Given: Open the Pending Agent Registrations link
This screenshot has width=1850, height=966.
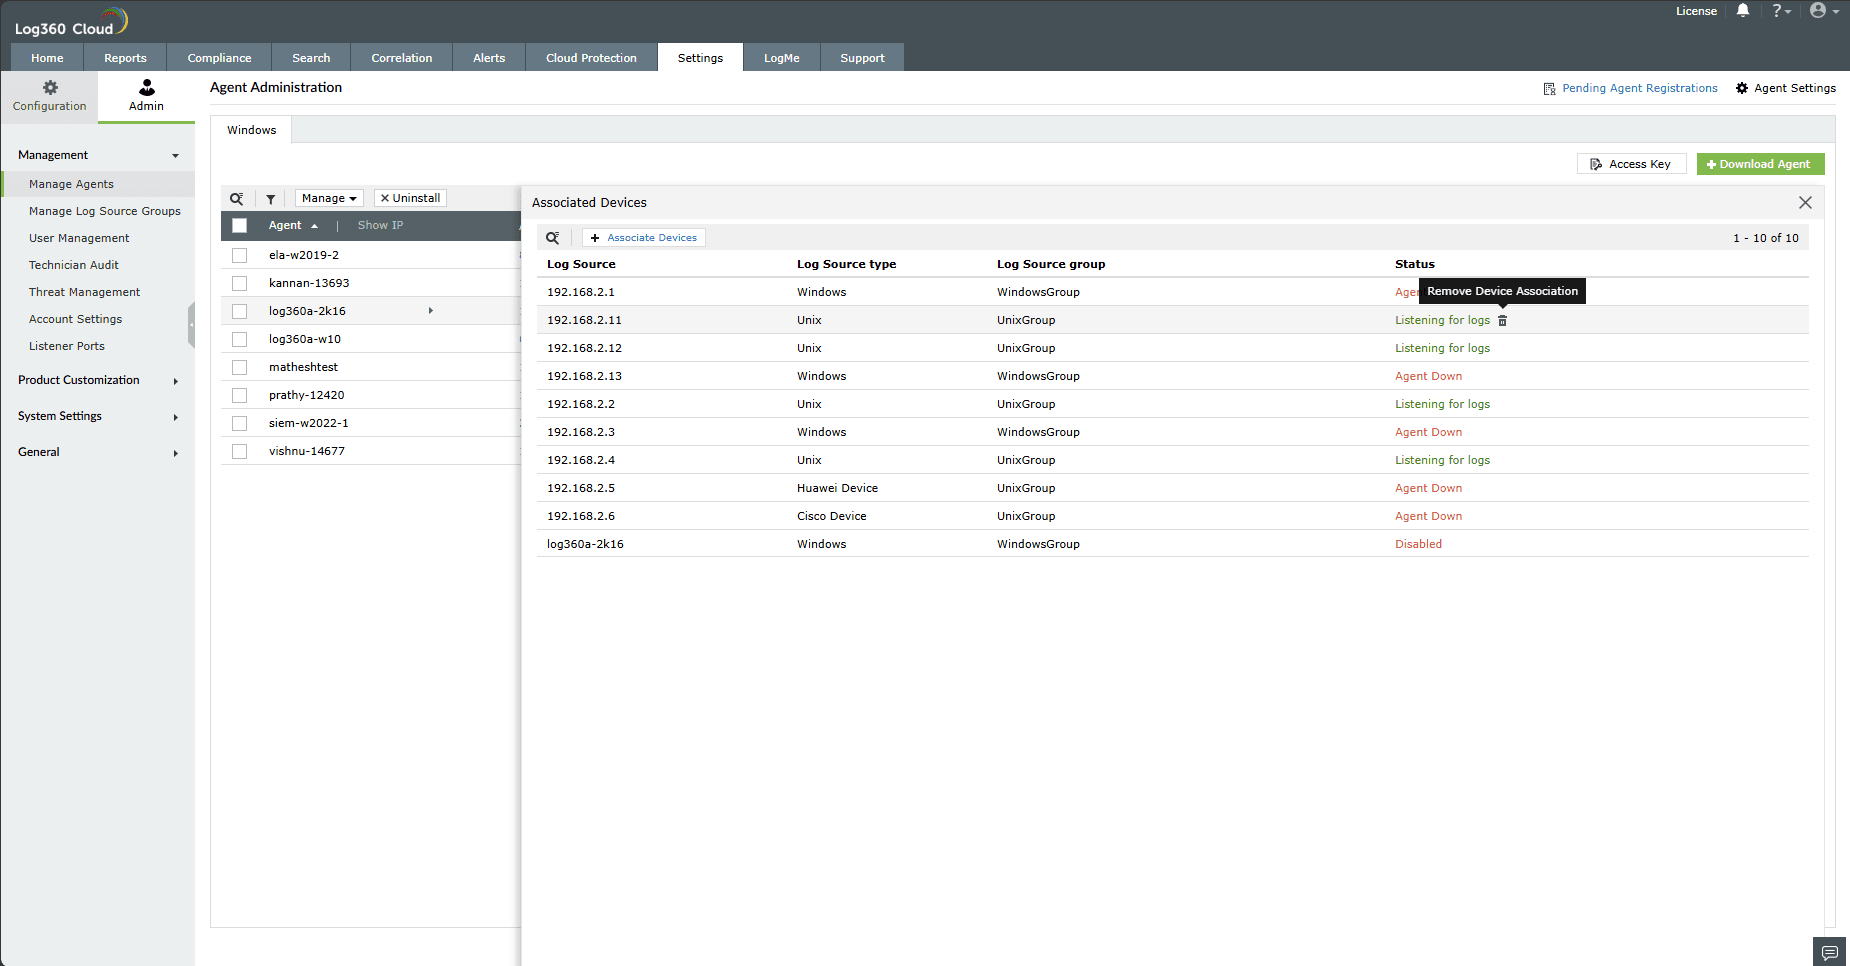Looking at the screenshot, I should point(1640,88).
